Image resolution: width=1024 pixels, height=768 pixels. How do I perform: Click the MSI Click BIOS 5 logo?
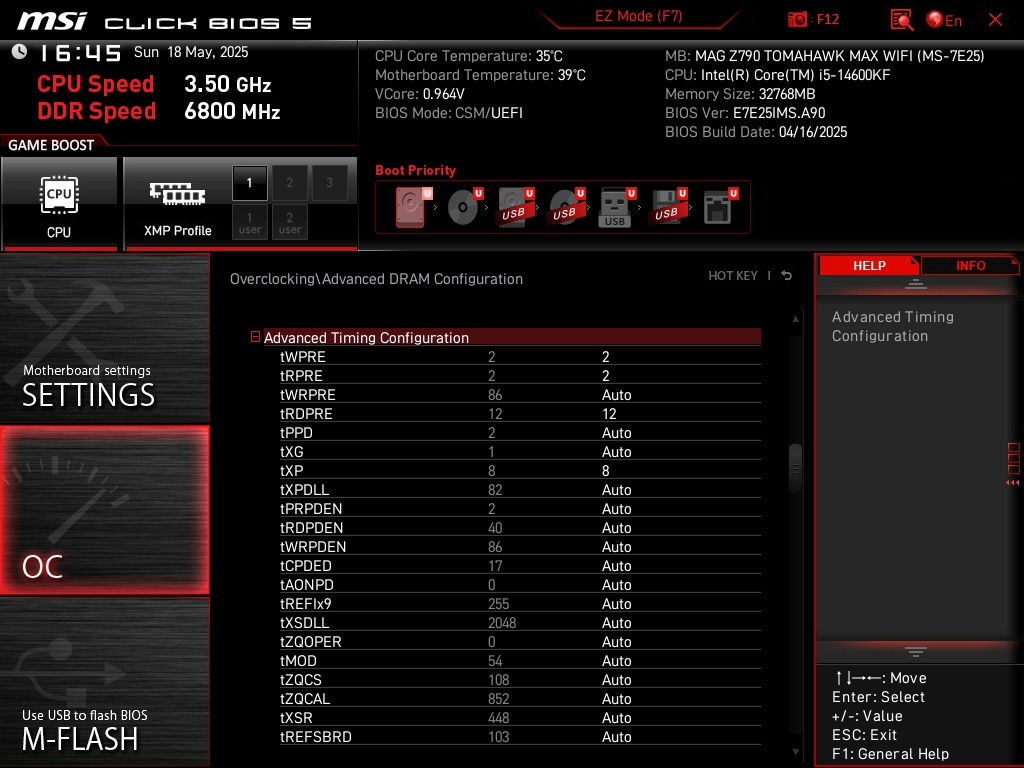pos(163,22)
